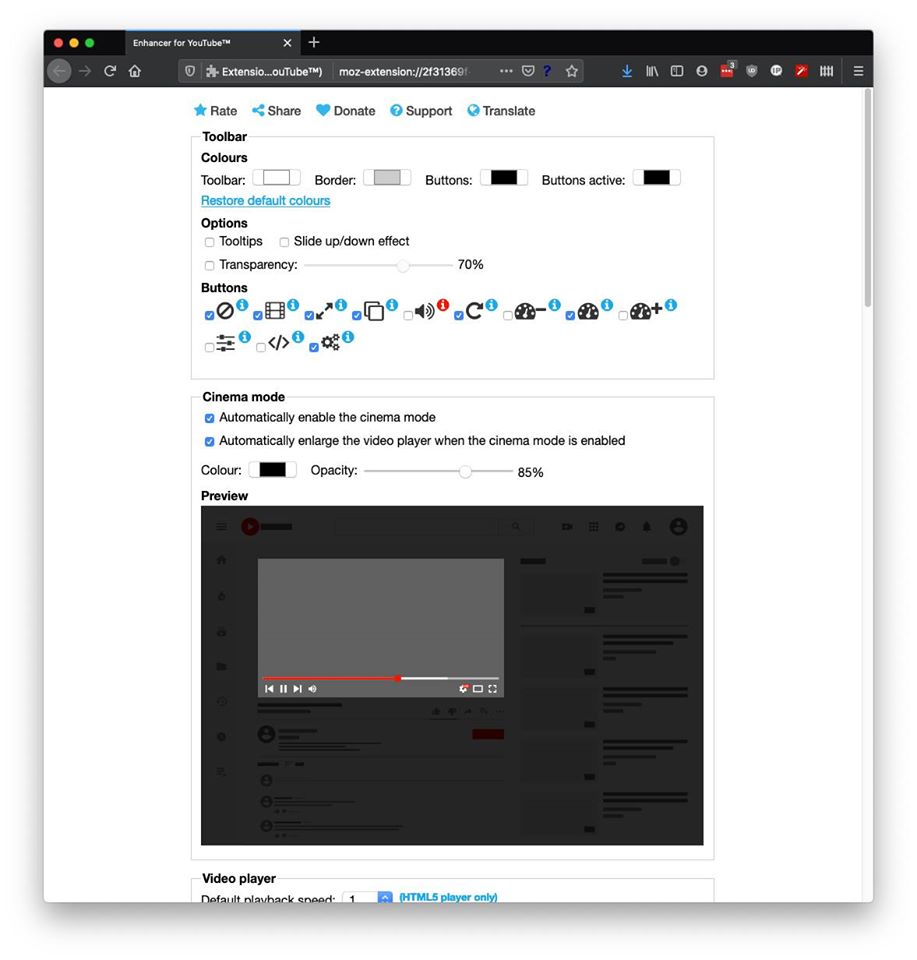Open the page actions ellipsis menu
This screenshot has height=960, width=917.
click(x=506, y=71)
